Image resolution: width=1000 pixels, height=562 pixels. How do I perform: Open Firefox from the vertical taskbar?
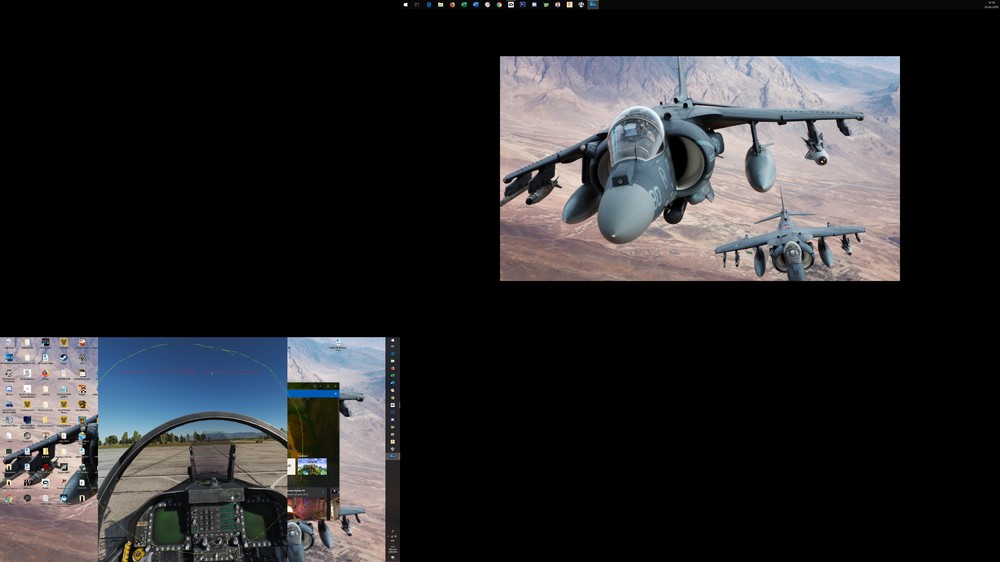tap(393, 369)
